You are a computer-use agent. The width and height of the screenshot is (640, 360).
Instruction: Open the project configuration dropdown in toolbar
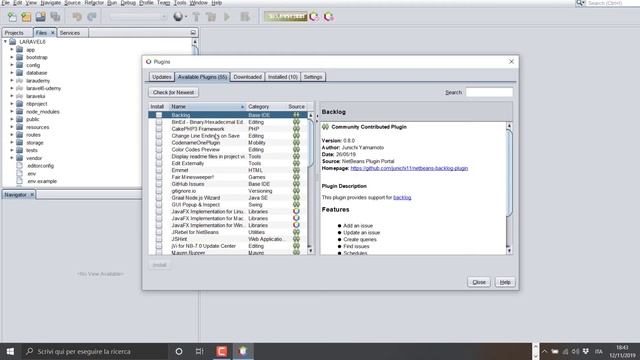(x=138, y=17)
